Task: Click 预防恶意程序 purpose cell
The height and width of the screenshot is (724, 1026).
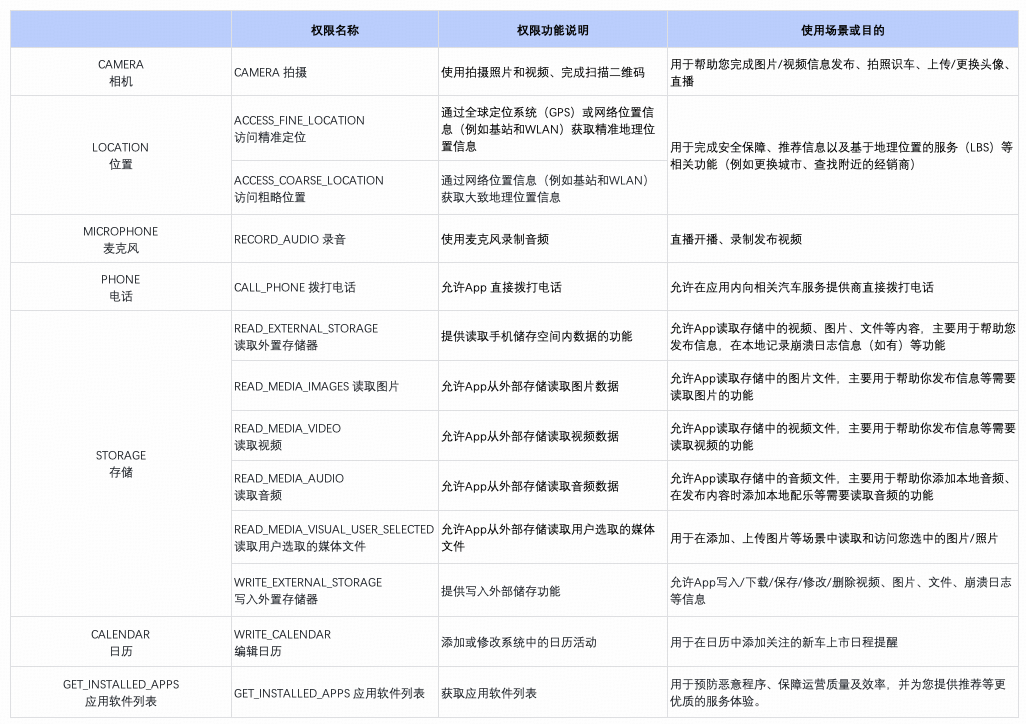Action: click(842, 693)
